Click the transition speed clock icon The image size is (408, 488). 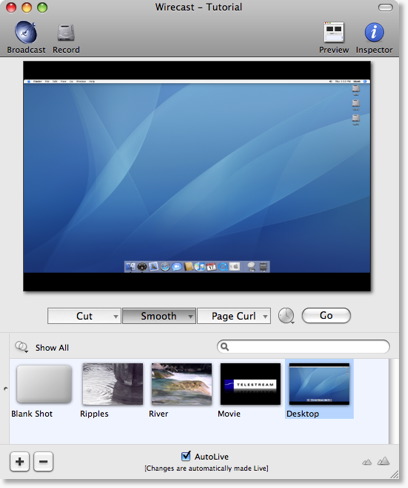[x=286, y=315]
